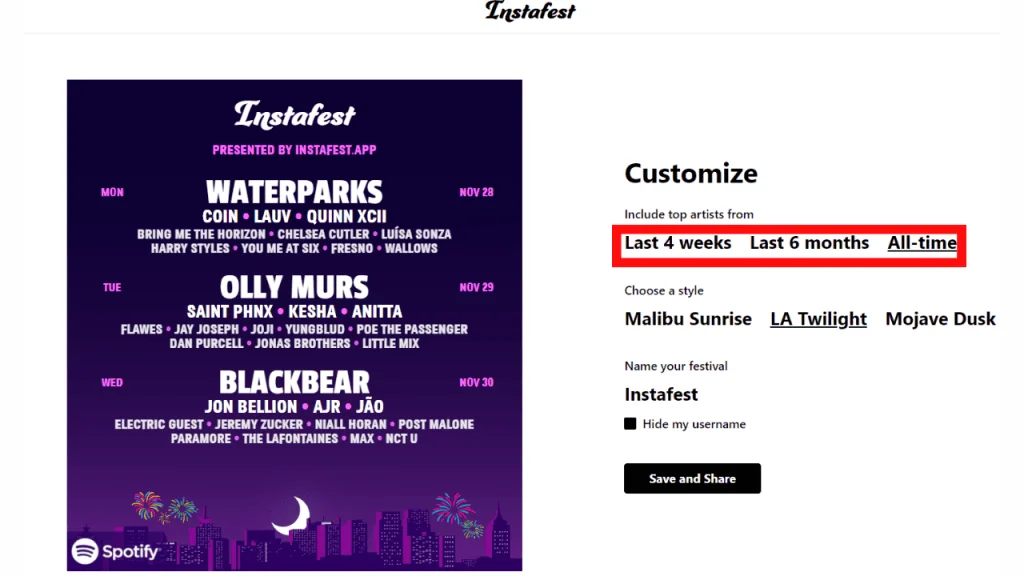Click the Presented by Instafest.app link text
This screenshot has width=1024, height=576.
click(294, 149)
